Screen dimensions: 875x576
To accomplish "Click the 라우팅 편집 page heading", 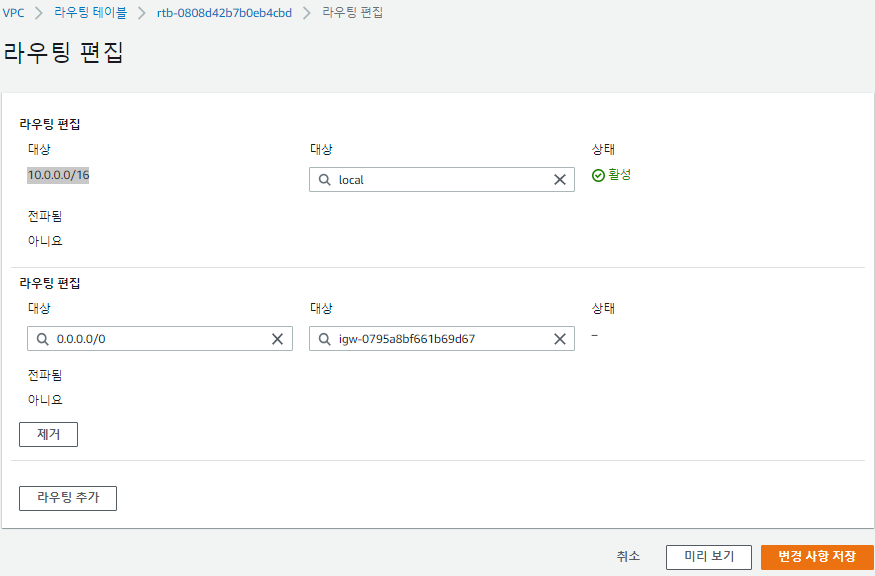I will [x=63, y=52].
